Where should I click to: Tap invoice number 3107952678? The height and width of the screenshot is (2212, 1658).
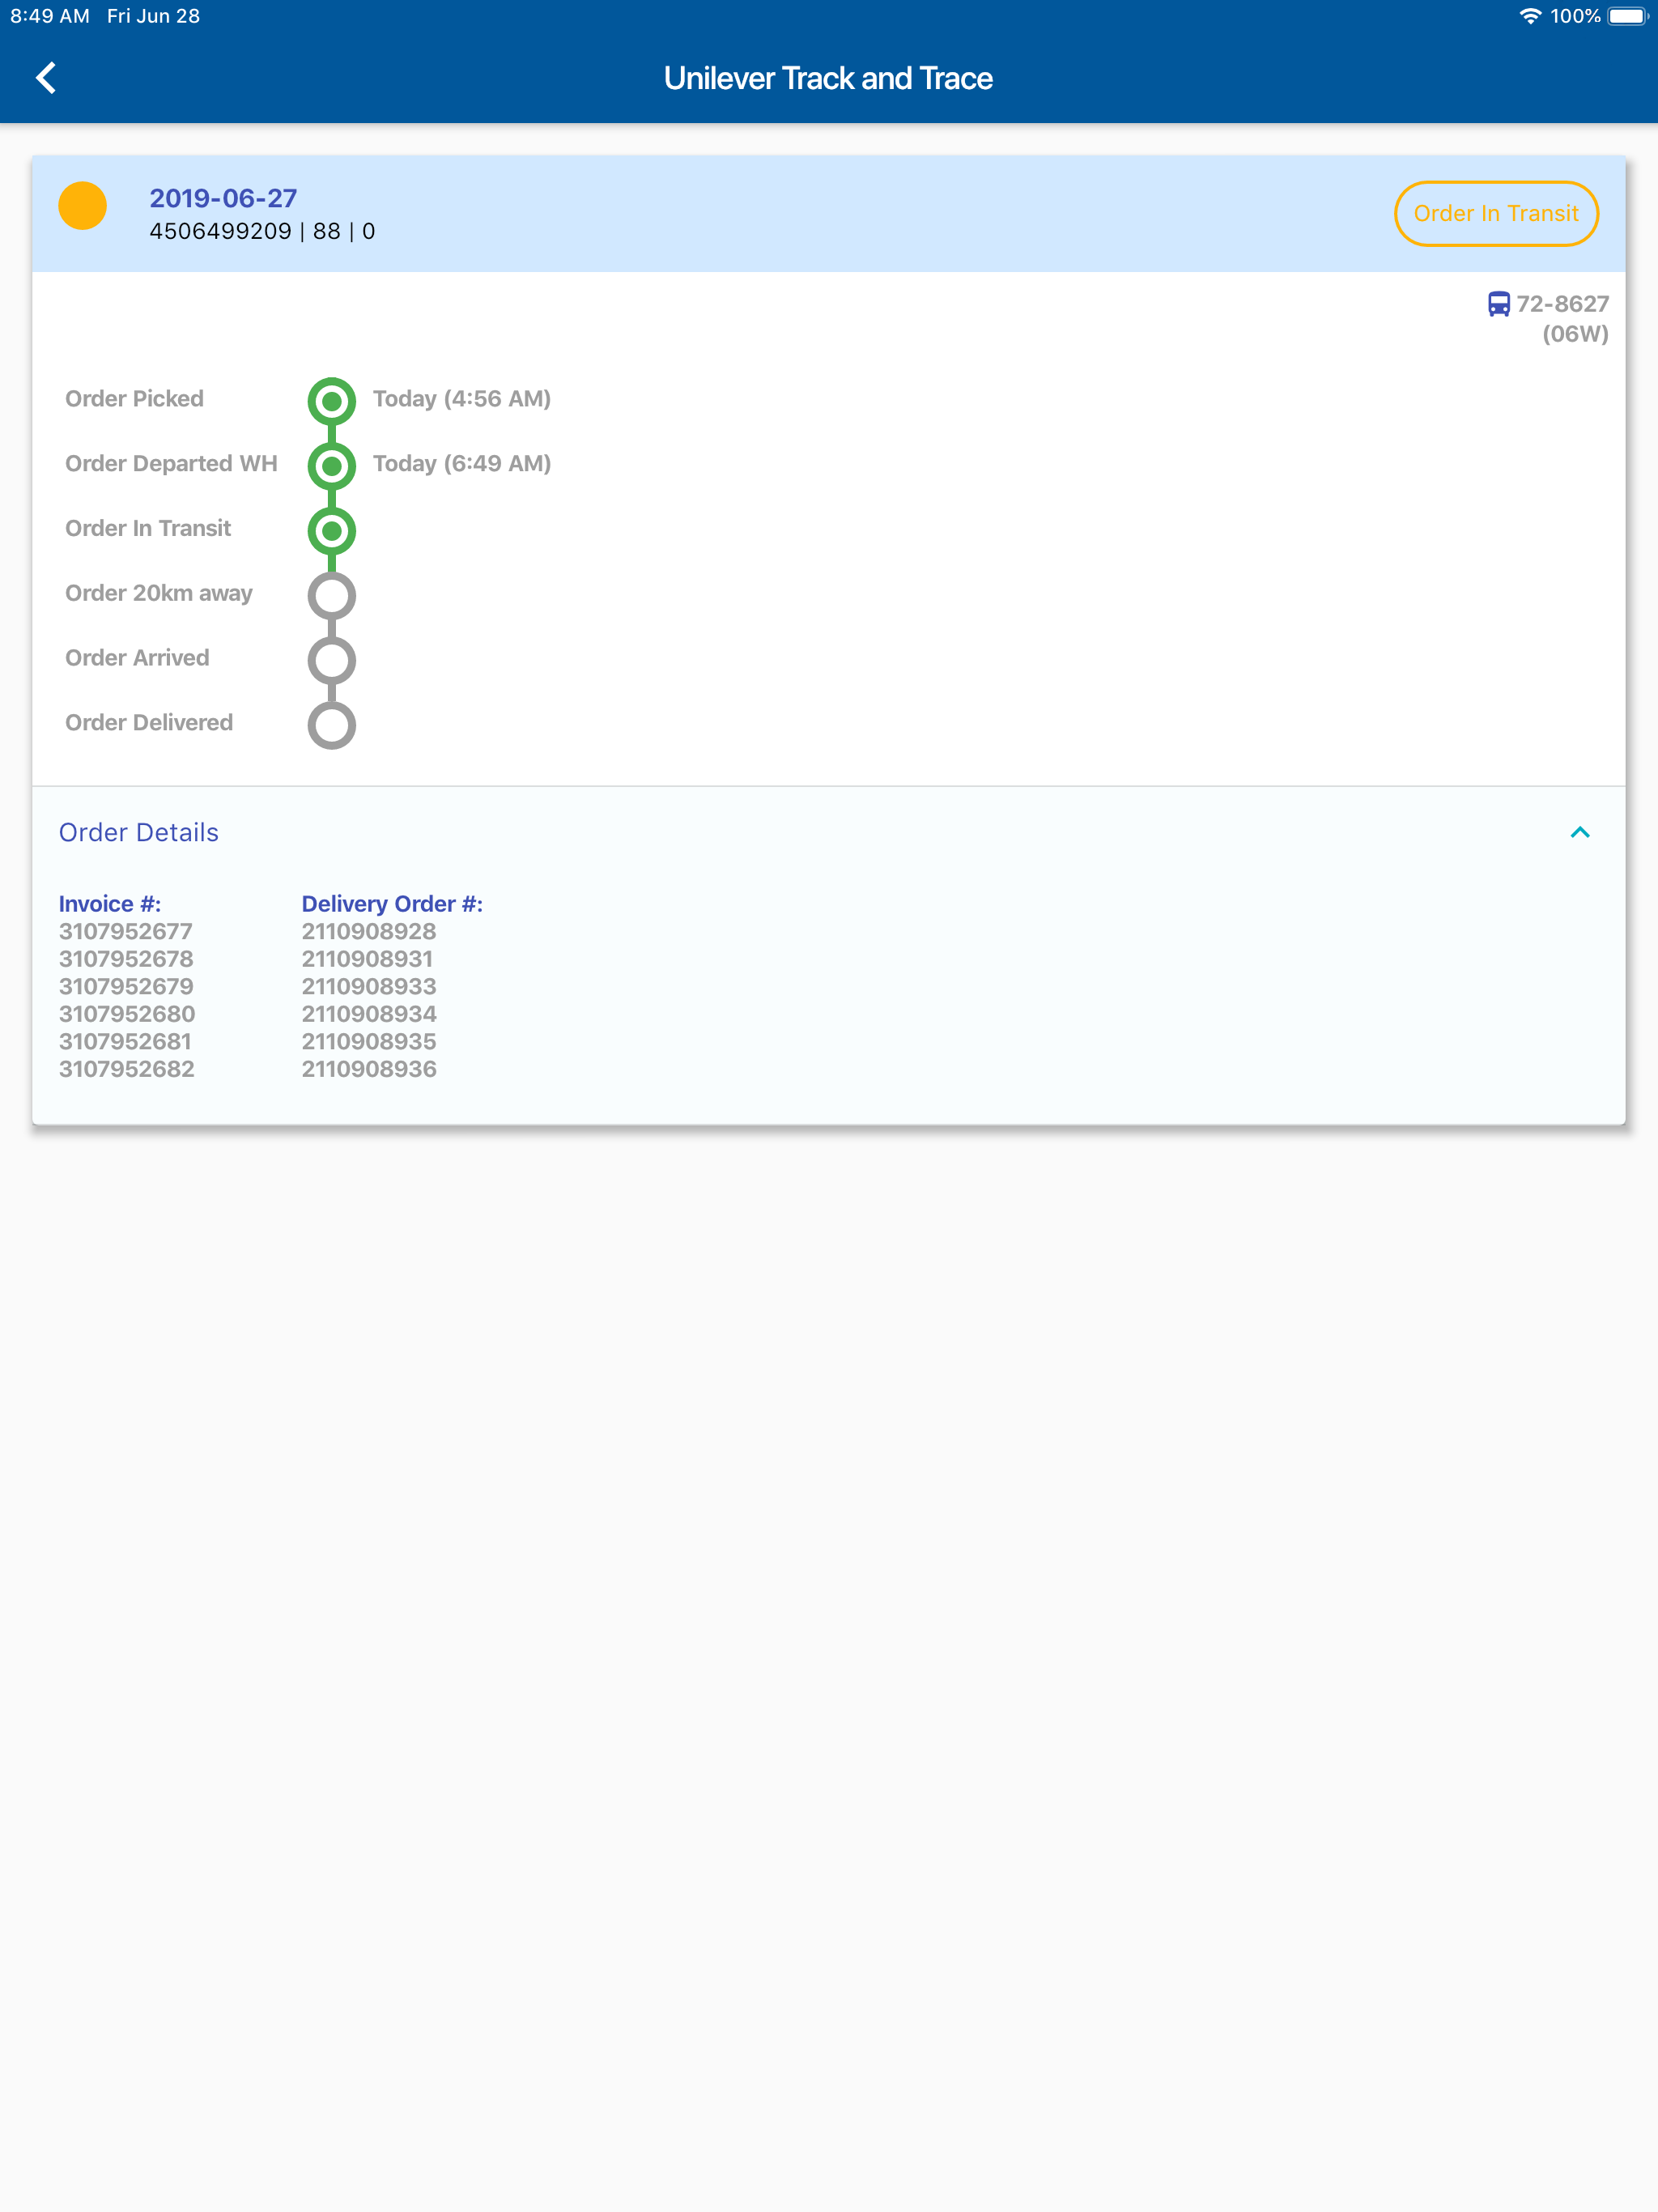[x=126, y=959]
